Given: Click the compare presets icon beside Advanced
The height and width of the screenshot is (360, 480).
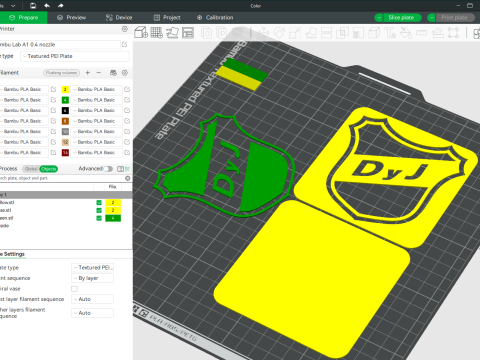Looking at the screenshot, I should 120,169.
